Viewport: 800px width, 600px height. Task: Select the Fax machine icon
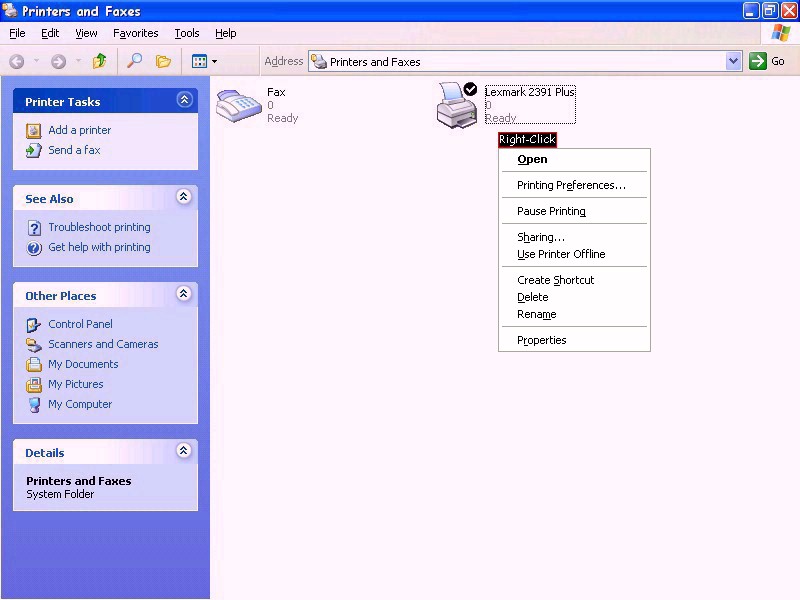click(x=238, y=105)
